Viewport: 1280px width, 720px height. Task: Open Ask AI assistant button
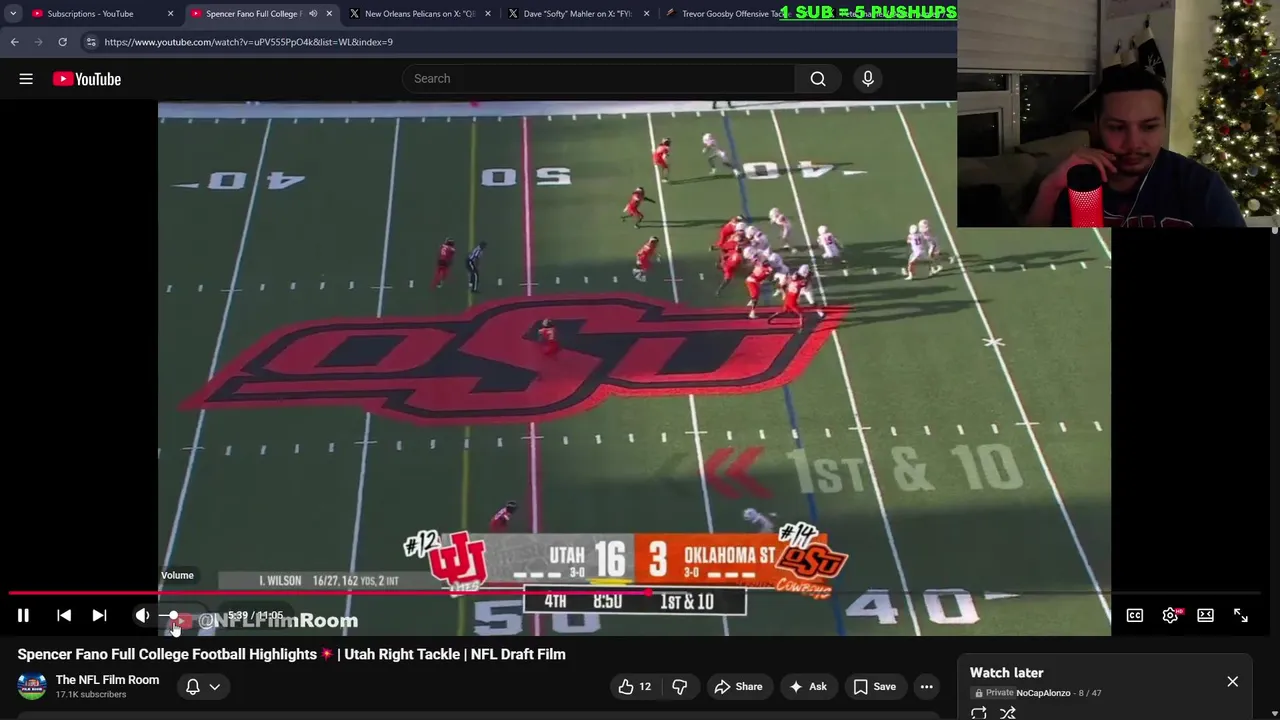(x=808, y=687)
